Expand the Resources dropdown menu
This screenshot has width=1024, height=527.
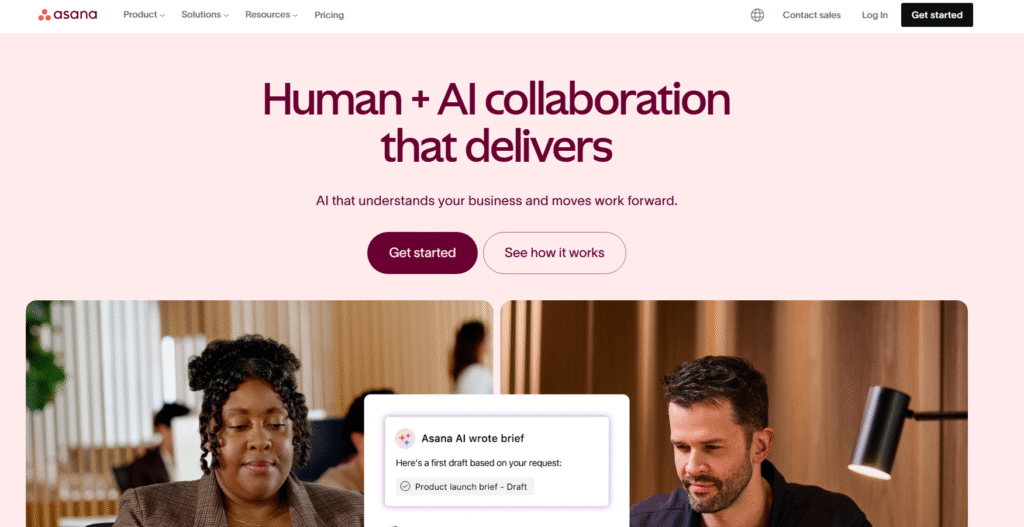point(271,15)
